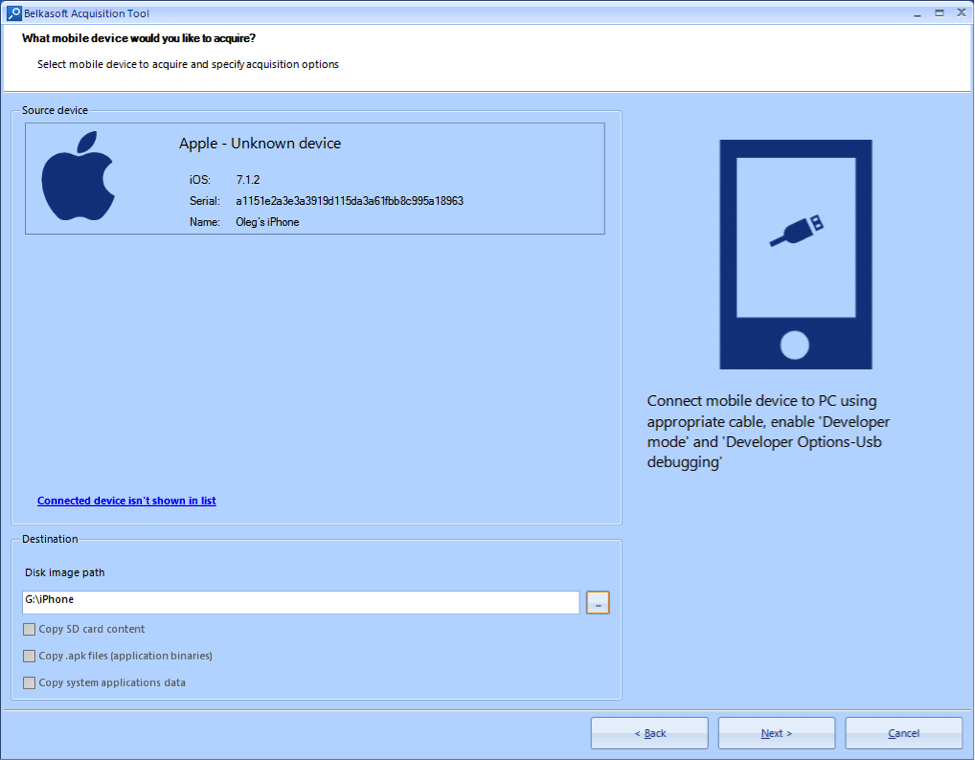Click the home button circle on the phone graphic

[x=795, y=345]
